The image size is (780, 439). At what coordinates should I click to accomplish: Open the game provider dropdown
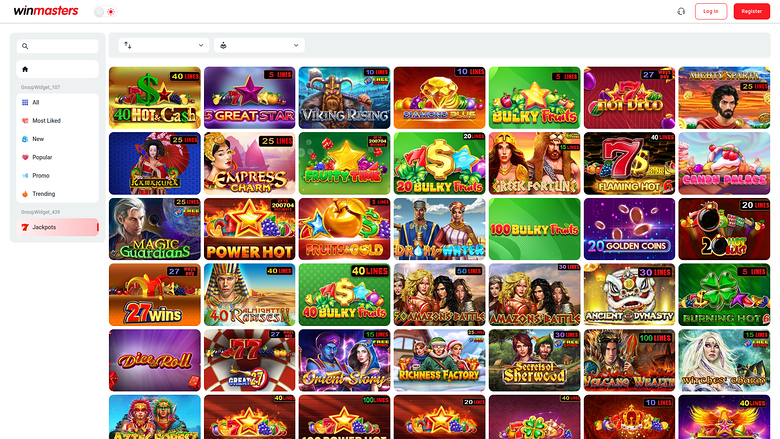pos(259,45)
